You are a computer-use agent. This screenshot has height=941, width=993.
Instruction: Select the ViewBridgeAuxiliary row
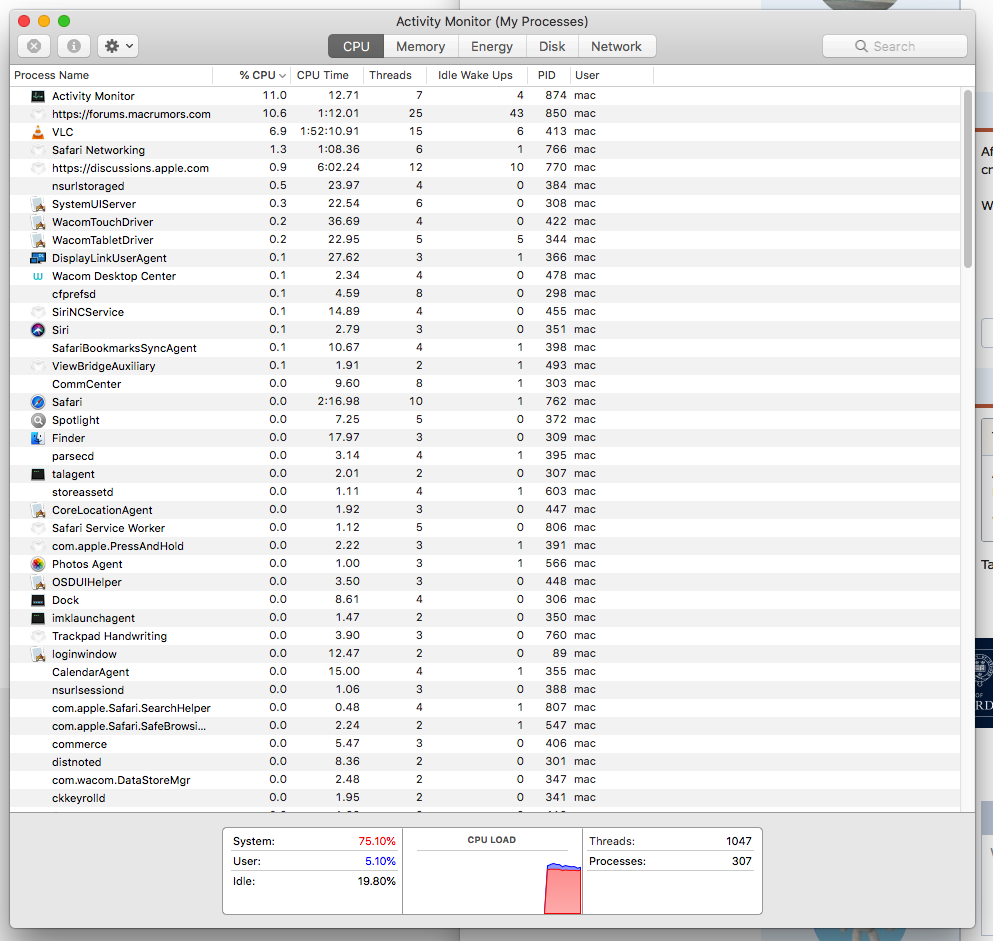[x=485, y=366]
